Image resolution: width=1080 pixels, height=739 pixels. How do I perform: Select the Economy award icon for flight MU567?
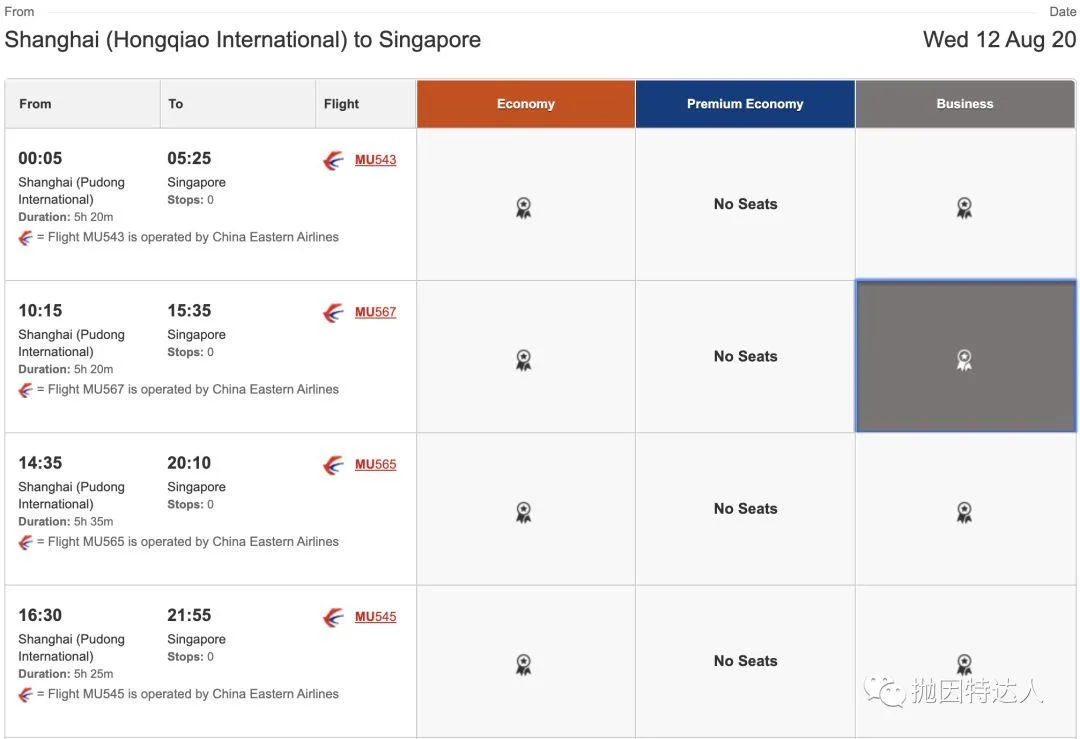524,359
